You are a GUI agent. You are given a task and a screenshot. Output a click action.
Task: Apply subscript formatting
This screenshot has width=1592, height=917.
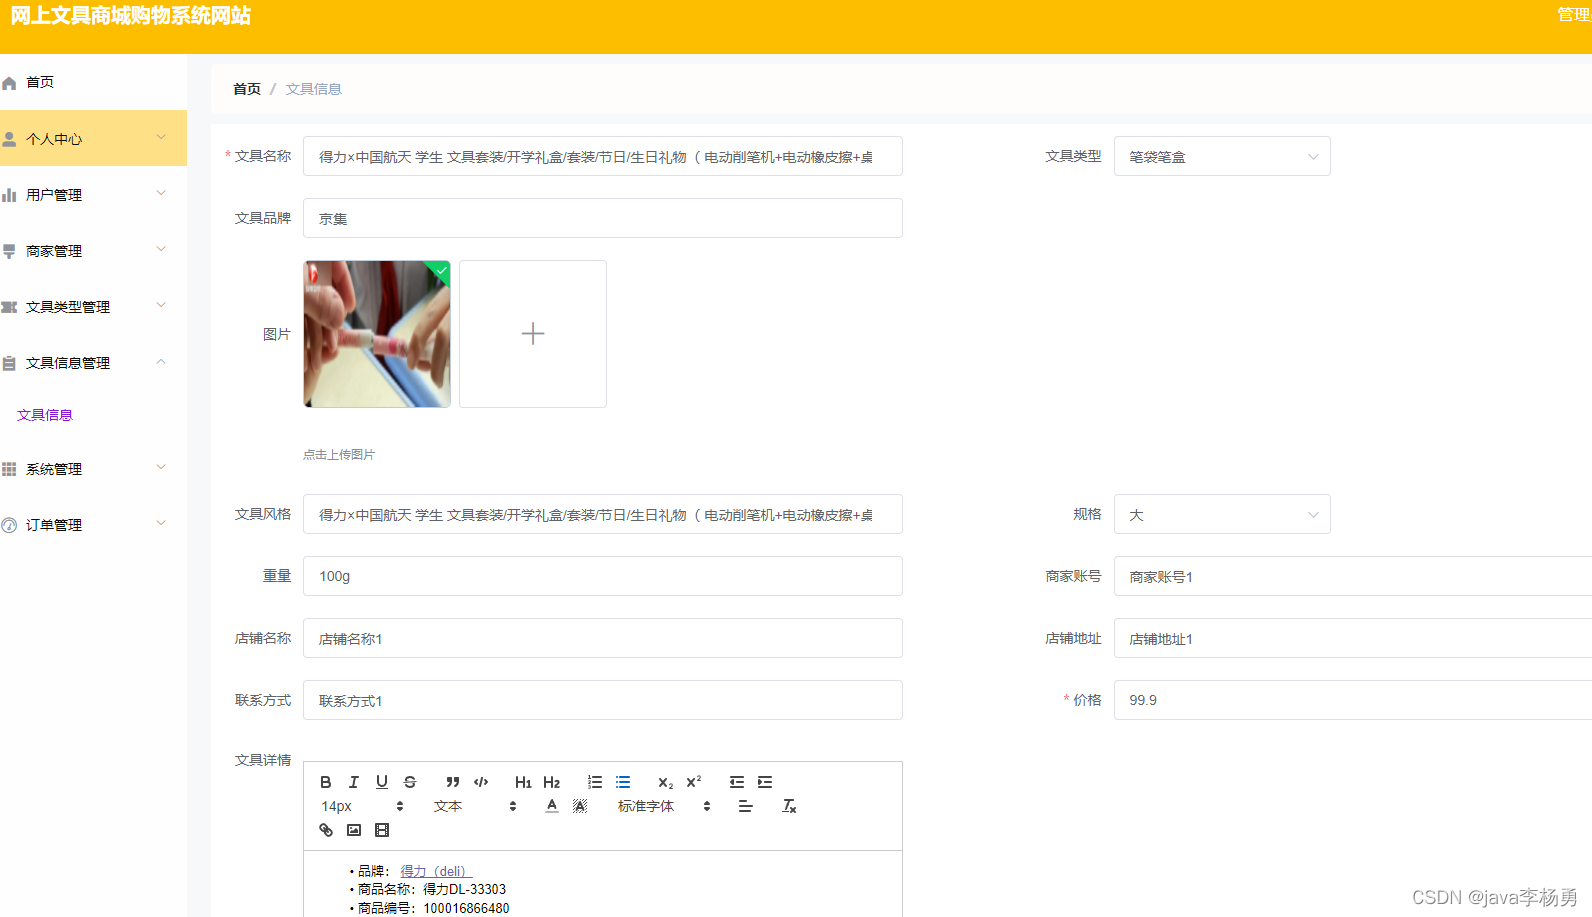coord(666,782)
